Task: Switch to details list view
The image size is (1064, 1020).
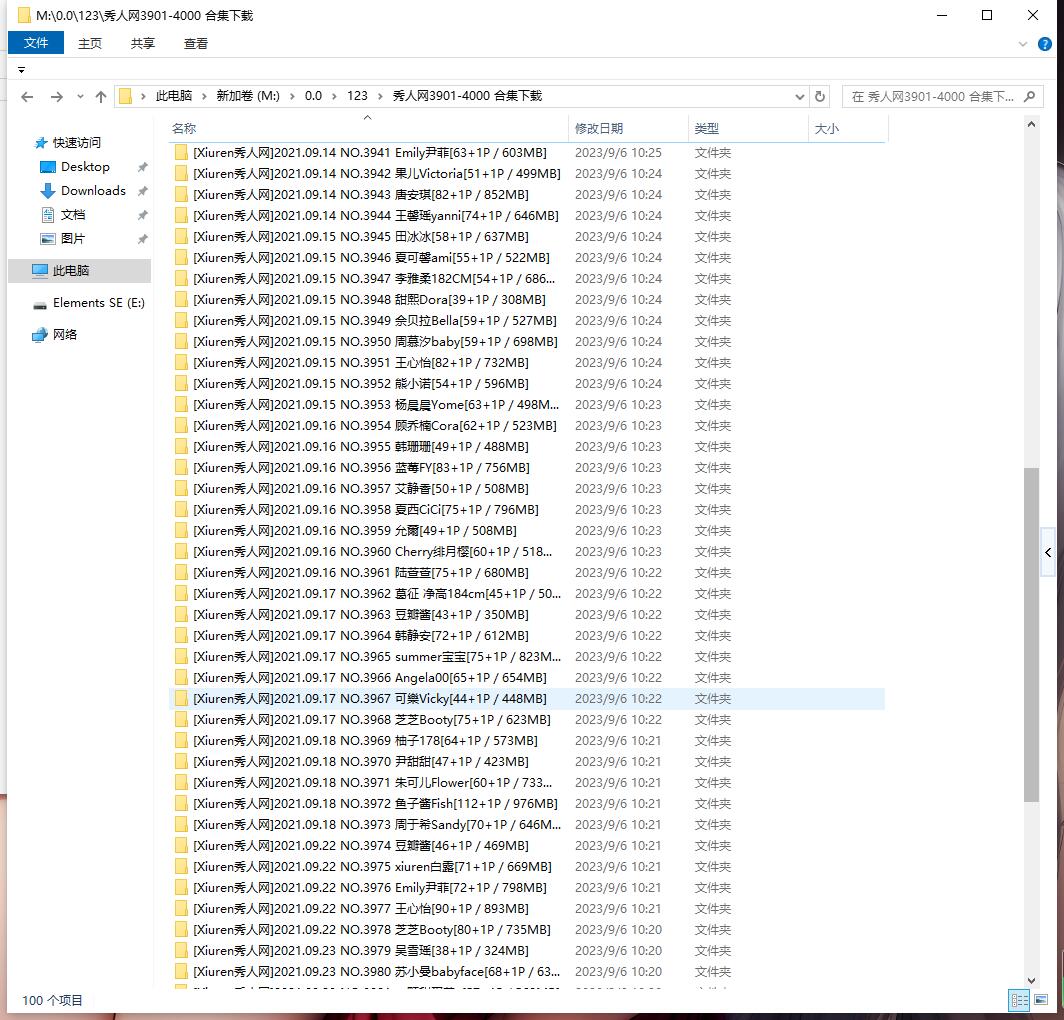Action: pyautogui.click(x=1019, y=1000)
